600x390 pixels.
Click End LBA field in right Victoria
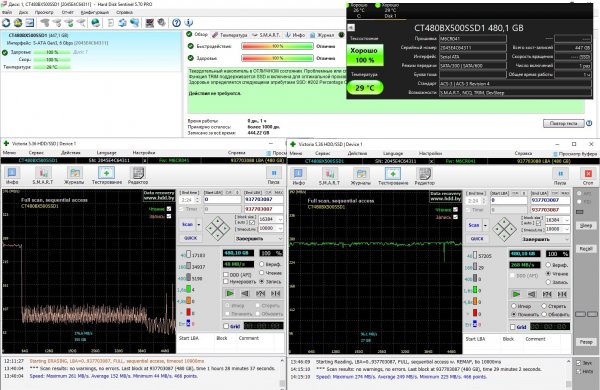click(550, 200)
